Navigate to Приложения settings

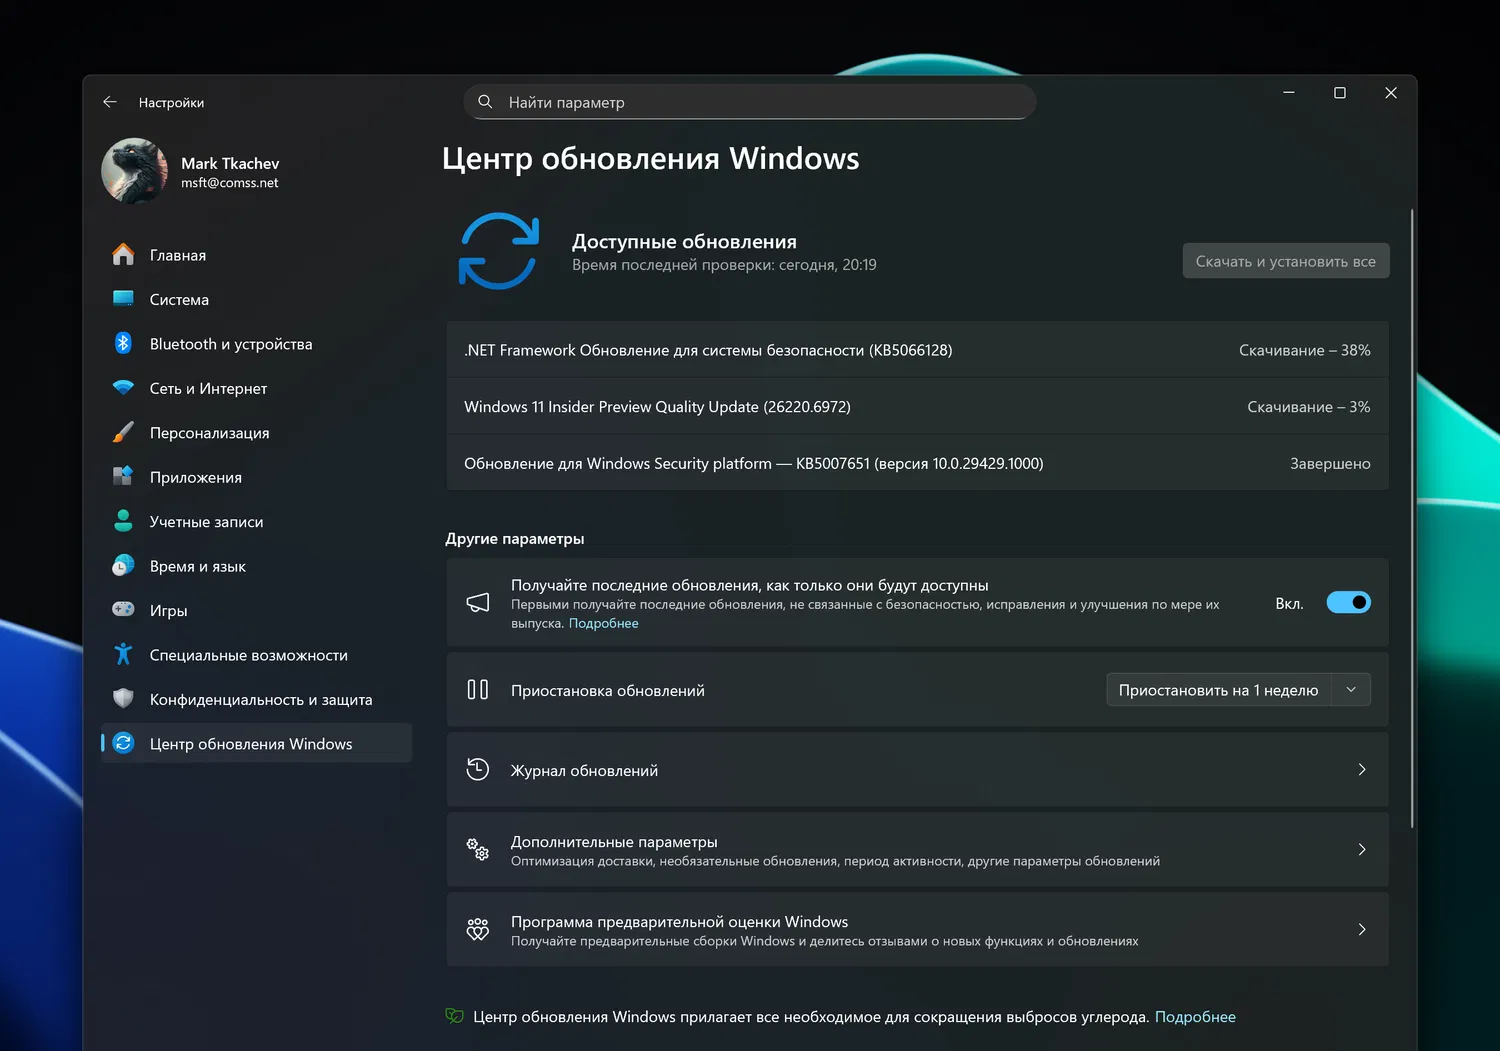256,477
